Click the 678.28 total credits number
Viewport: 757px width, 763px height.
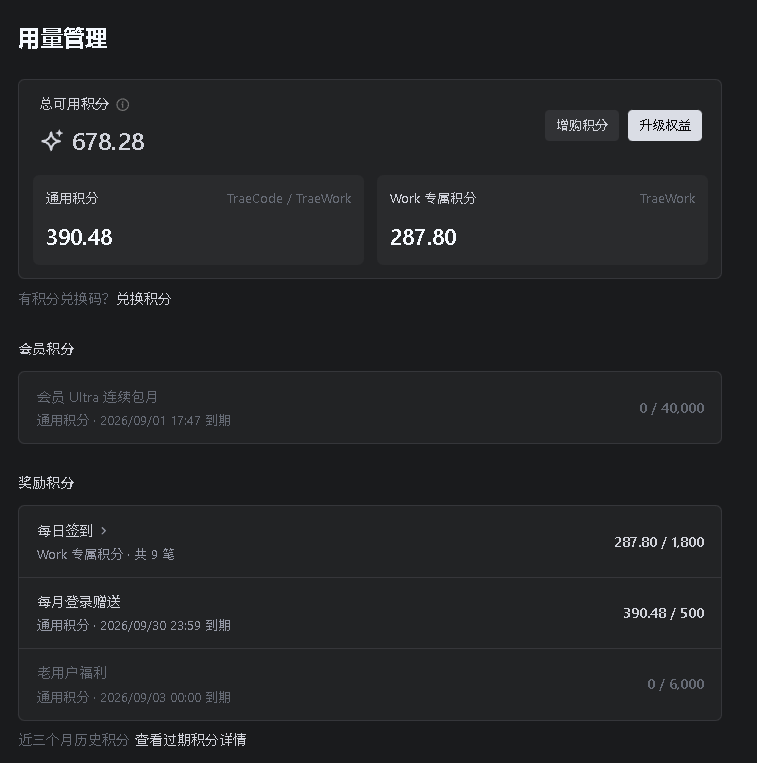click(x=108, y=142)
